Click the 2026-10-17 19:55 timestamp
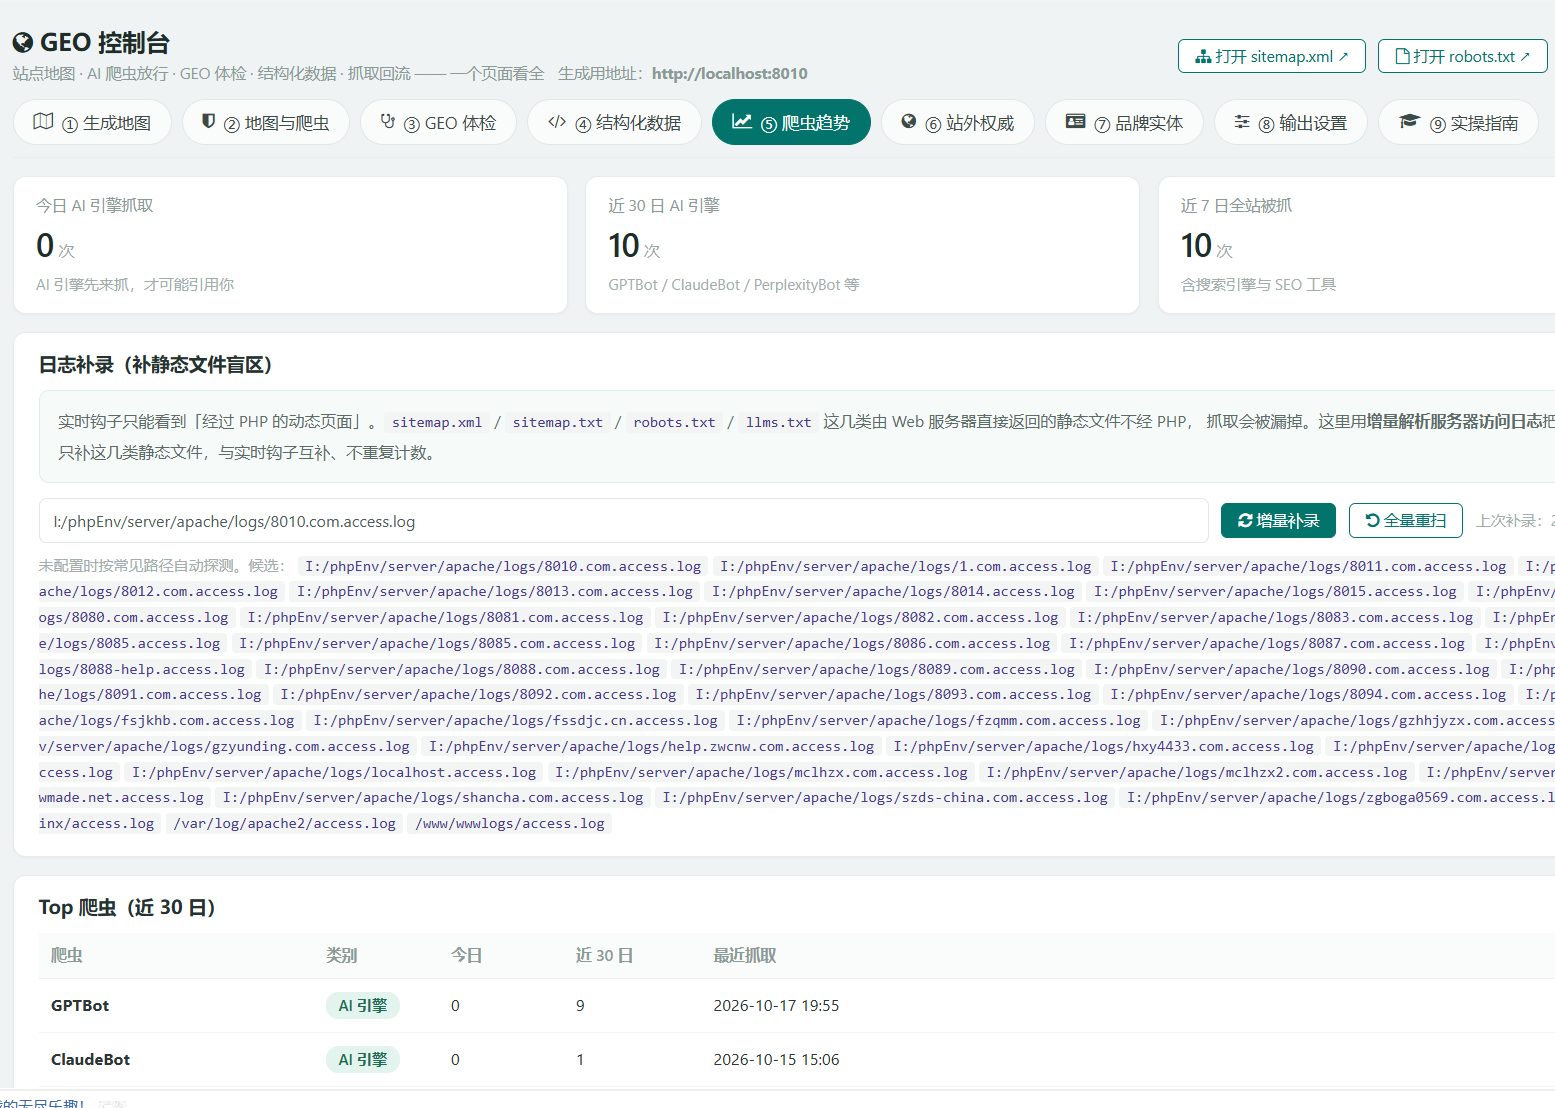This screenshot has width=1555, height=1108. click(x=776, y=1006)
